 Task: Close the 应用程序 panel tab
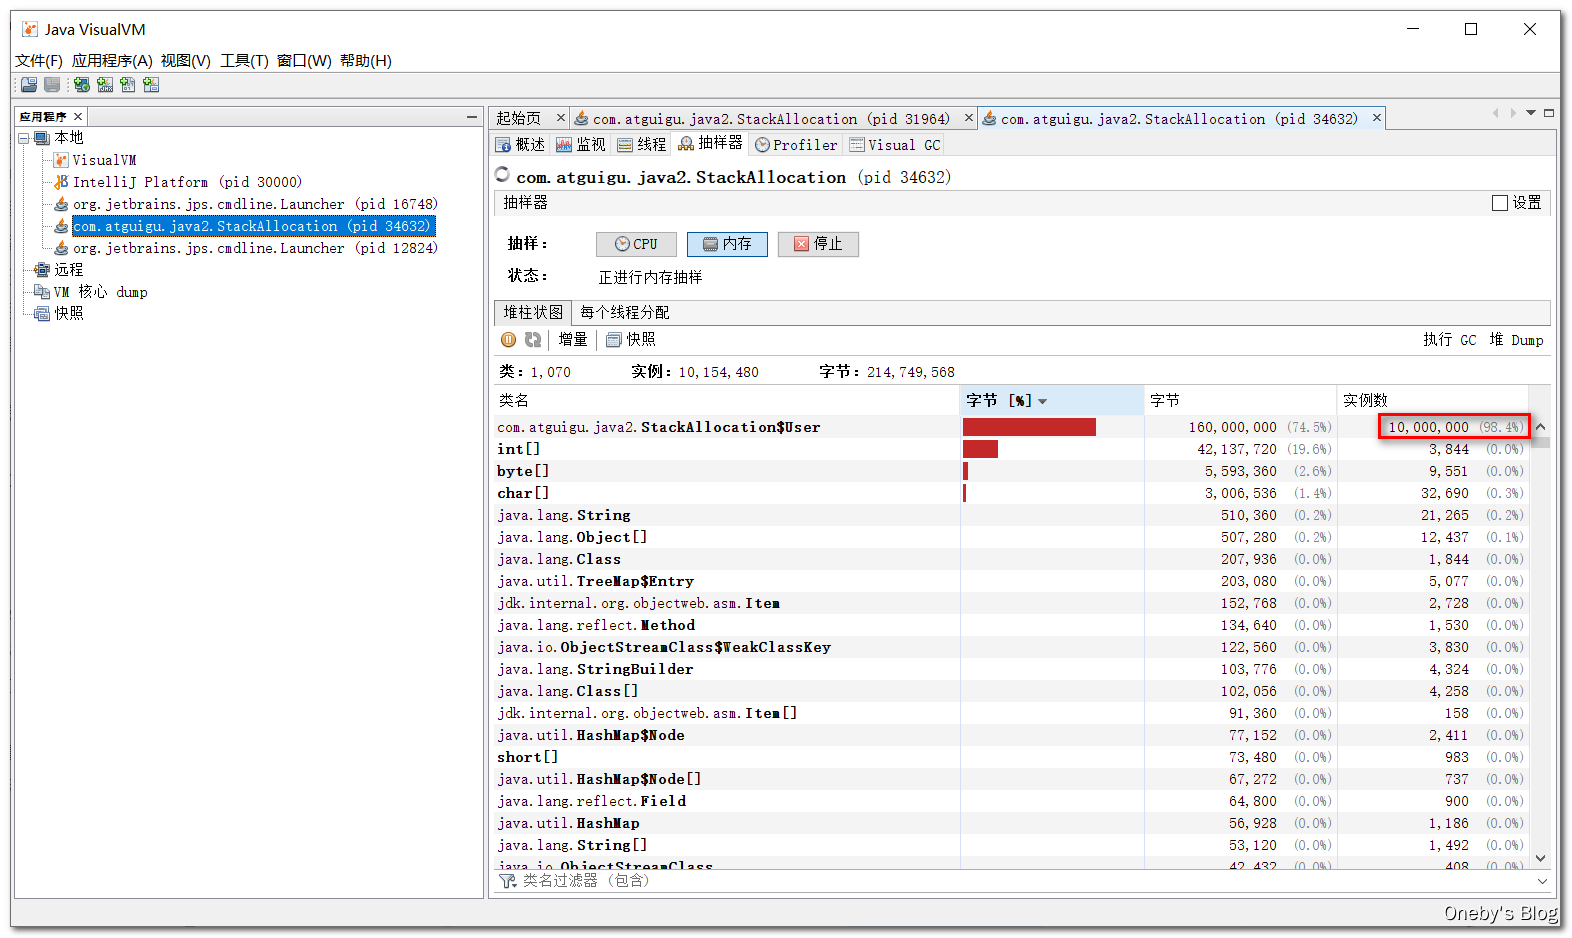click(78, 116)
